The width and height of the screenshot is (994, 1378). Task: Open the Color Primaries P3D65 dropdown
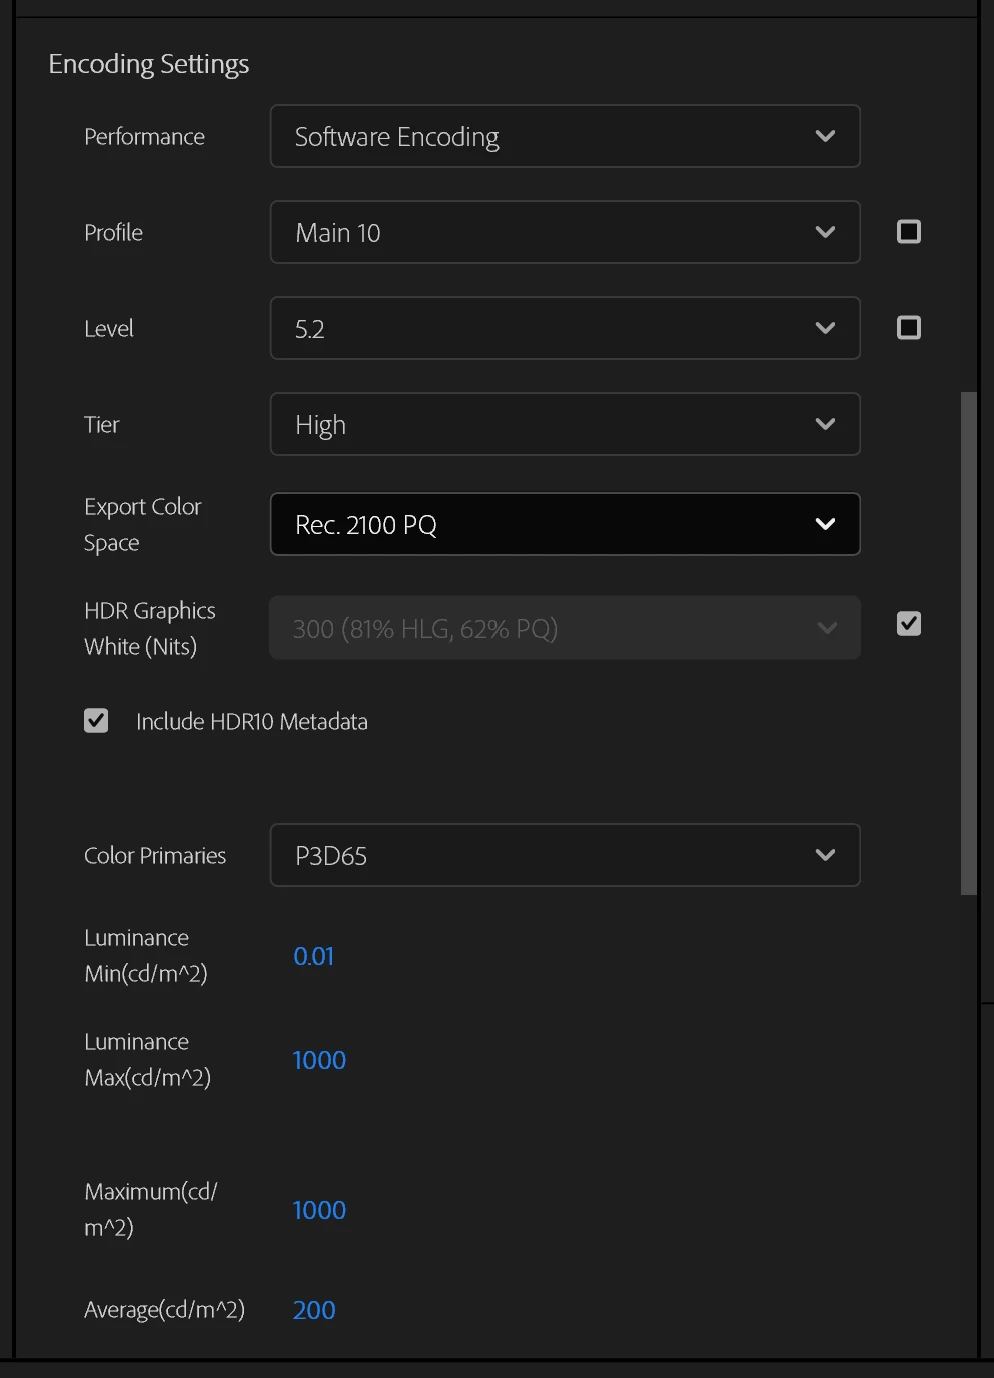[564, 855]
